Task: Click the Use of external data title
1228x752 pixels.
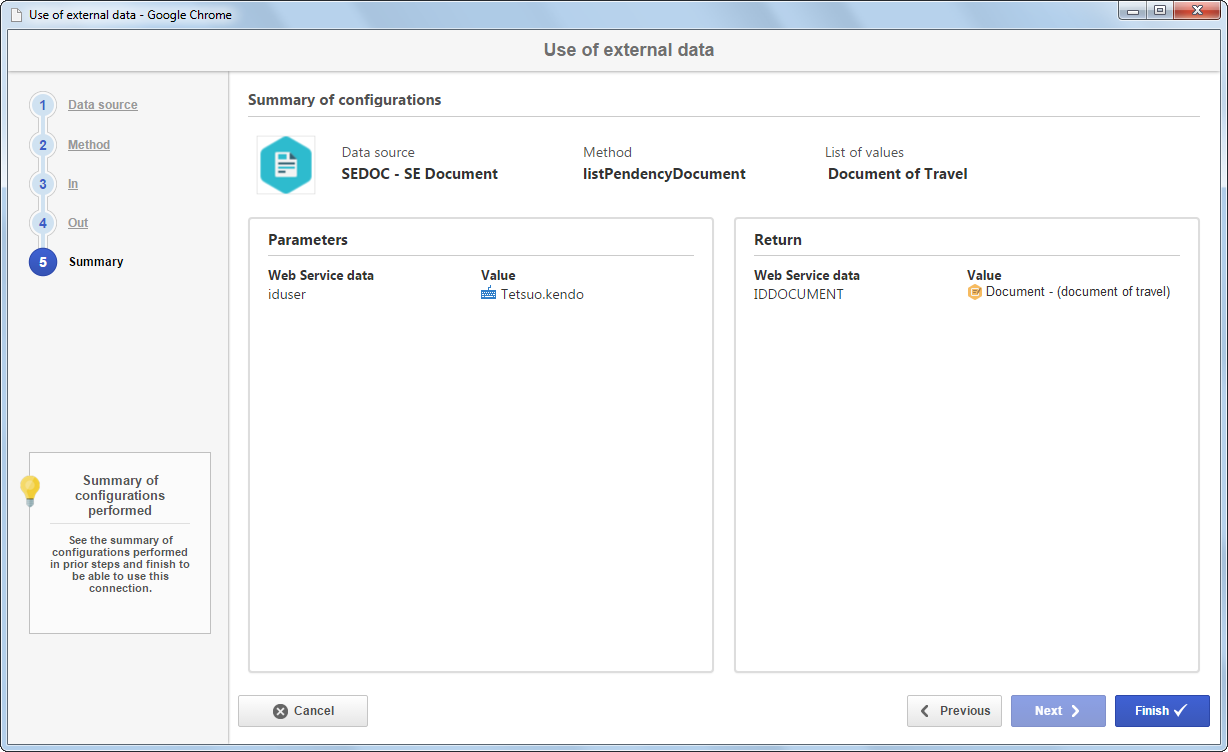Action: point(629,50)
